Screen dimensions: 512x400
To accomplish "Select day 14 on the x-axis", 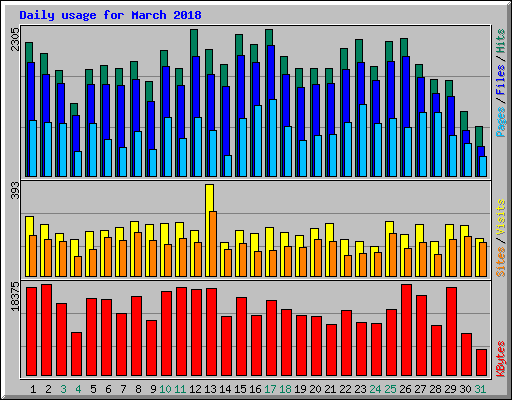I will click(225, 389).
